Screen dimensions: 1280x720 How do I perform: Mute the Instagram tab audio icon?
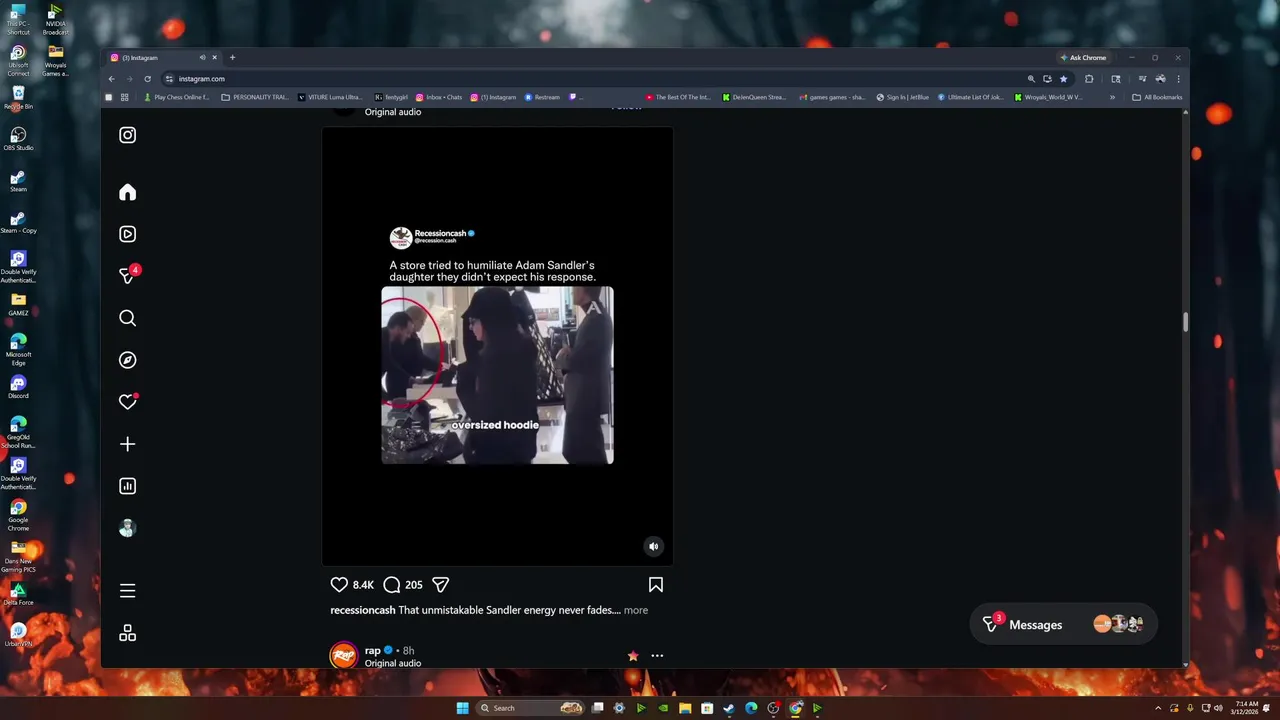pyautogui.click(x=202, y=57)
